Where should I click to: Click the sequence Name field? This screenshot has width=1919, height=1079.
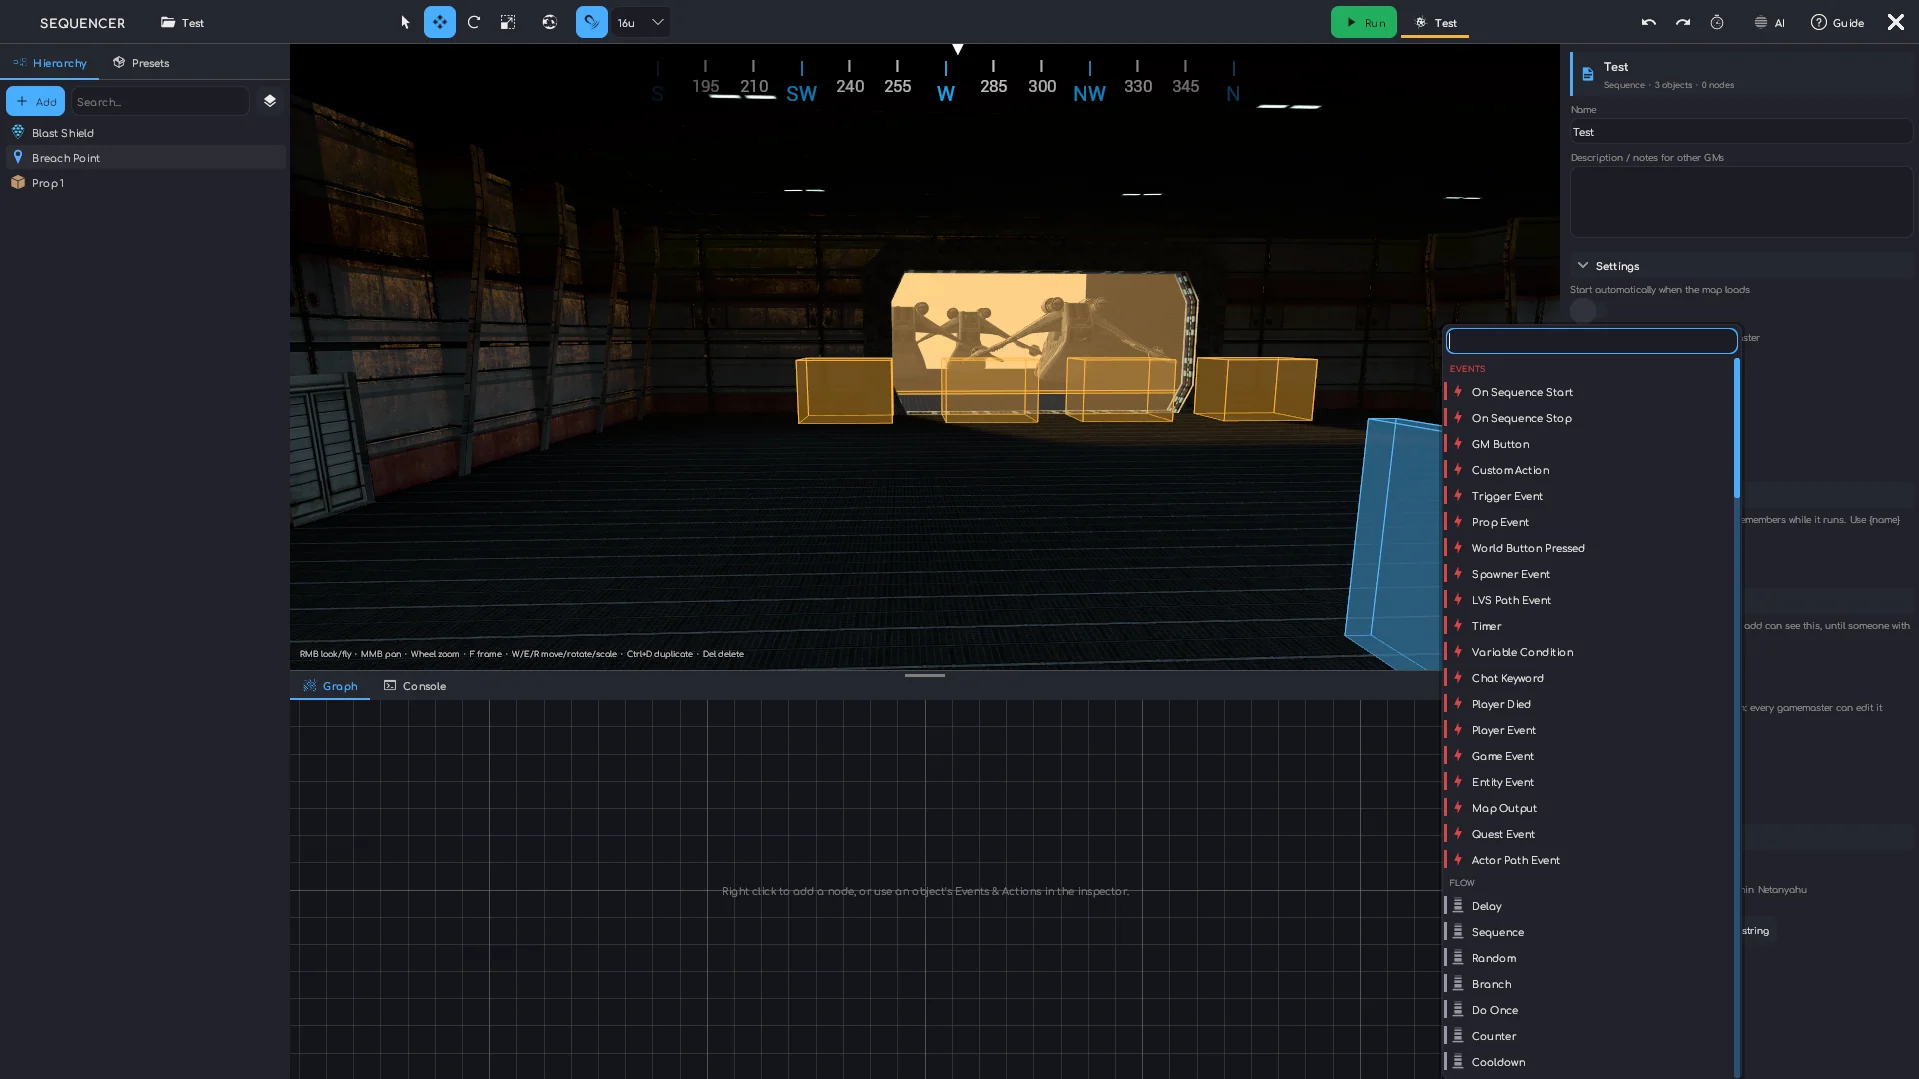tap(1741, 132)
